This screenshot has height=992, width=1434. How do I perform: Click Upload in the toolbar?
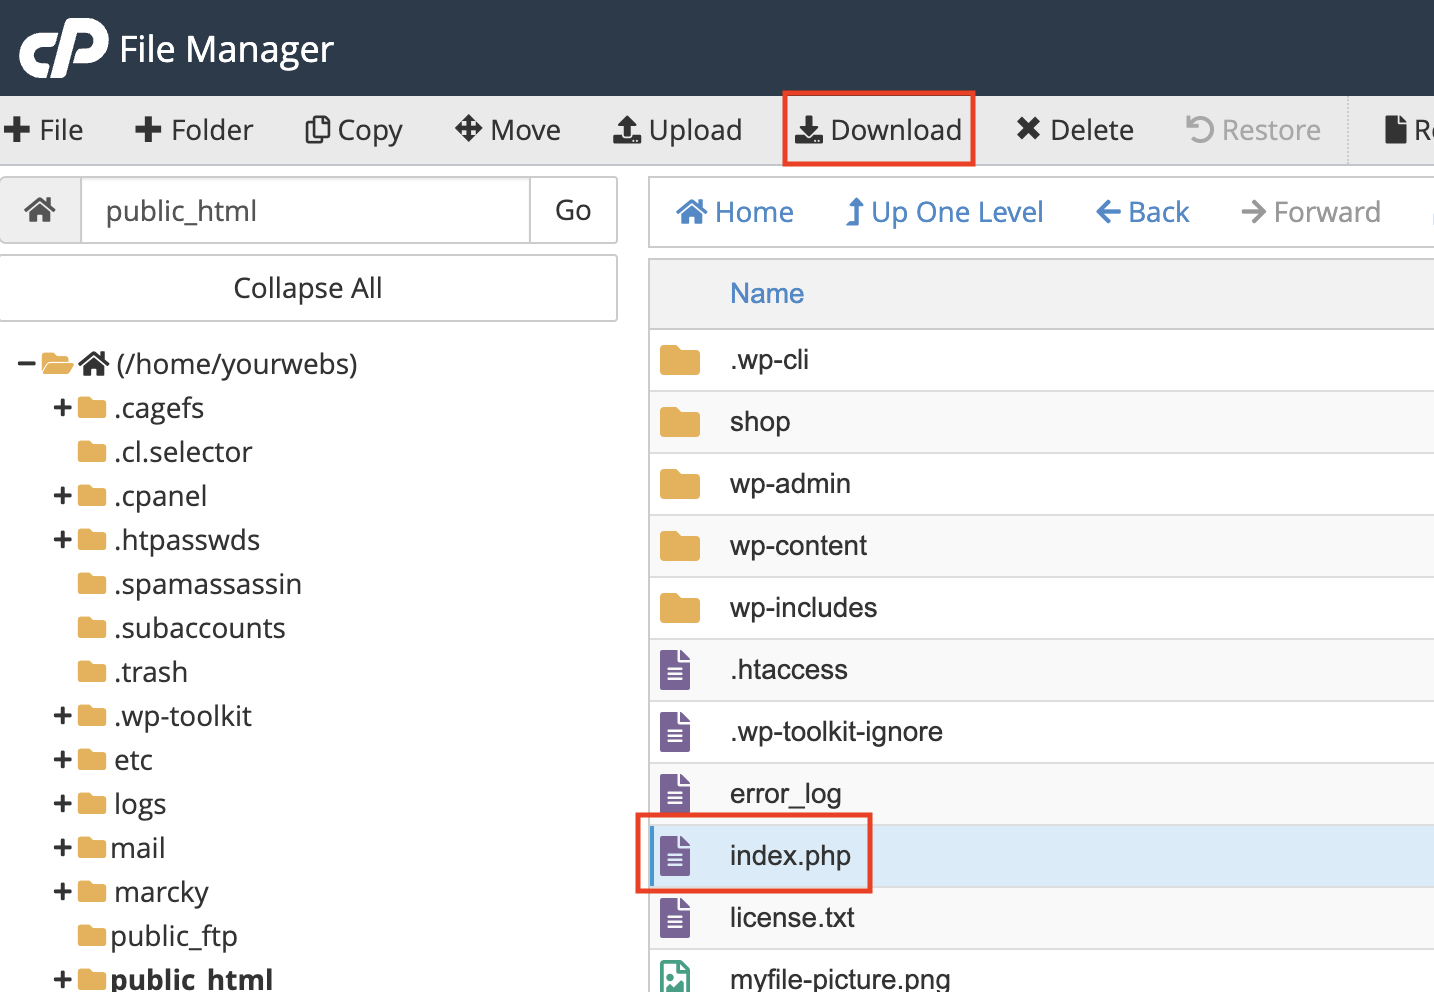(x=677, y=130)
